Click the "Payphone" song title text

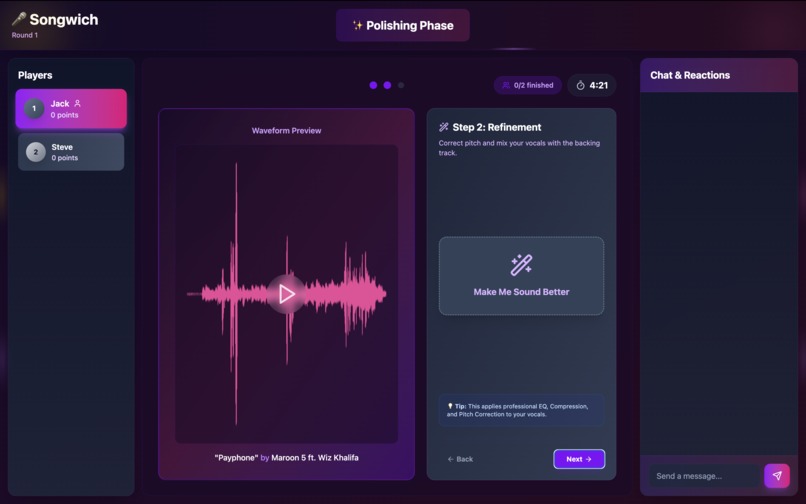click(236, 458)
